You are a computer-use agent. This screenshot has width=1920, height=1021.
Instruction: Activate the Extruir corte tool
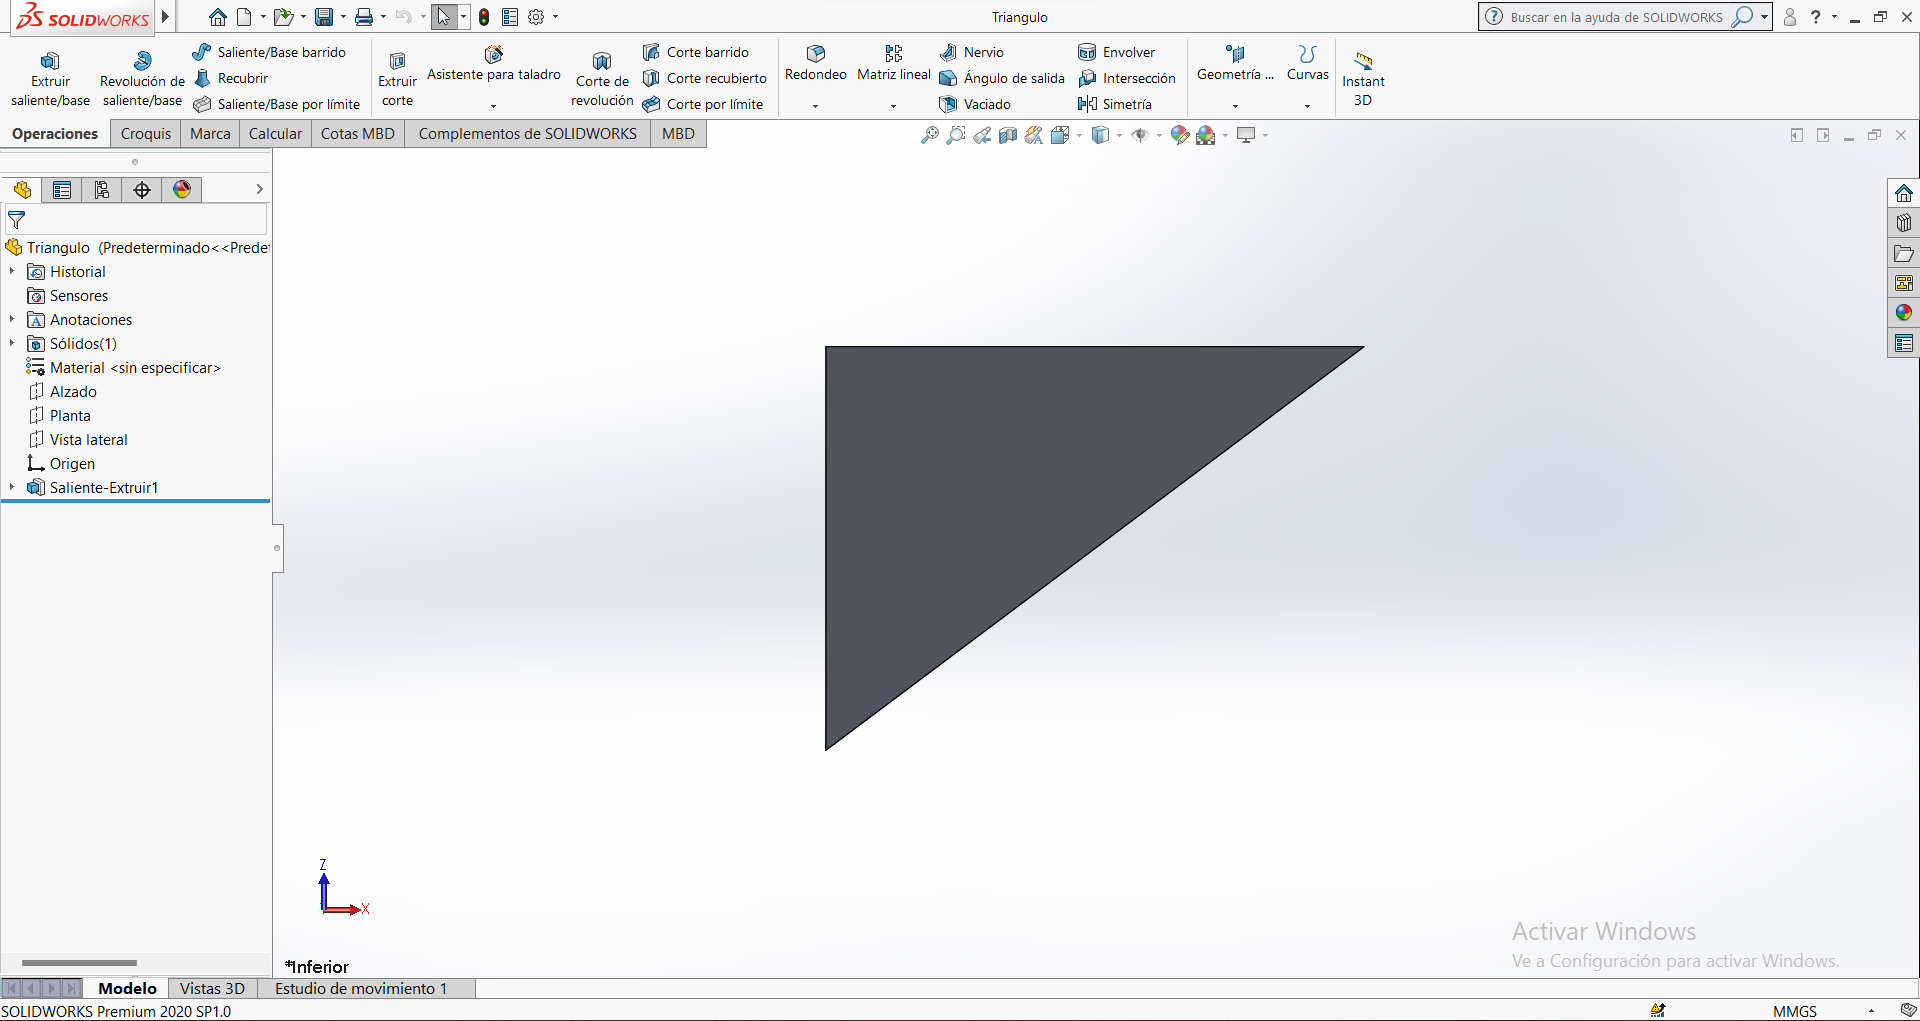[397, 78]
